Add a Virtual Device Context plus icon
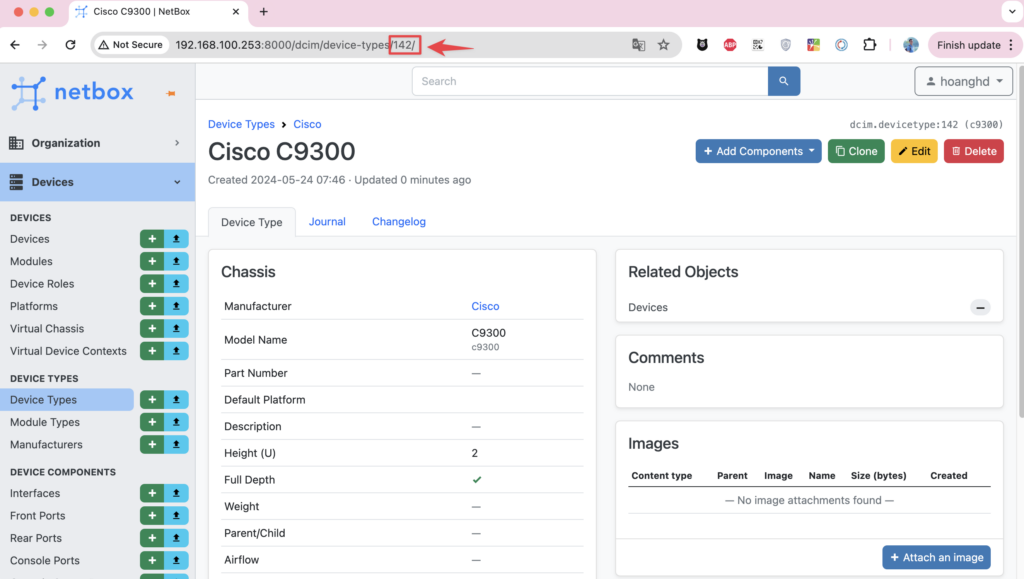The width and height of the screenshot is (1024, 579). click(x=152, y=351)
